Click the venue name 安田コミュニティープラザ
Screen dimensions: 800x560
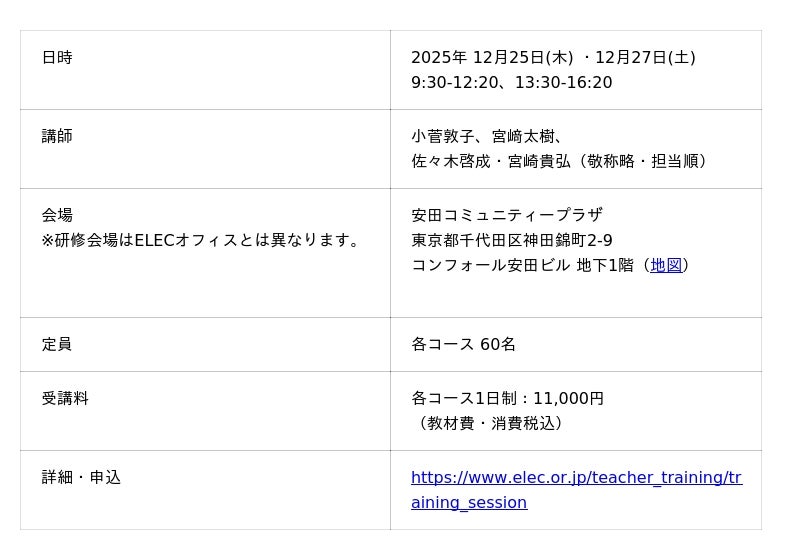tap(507, 215)
